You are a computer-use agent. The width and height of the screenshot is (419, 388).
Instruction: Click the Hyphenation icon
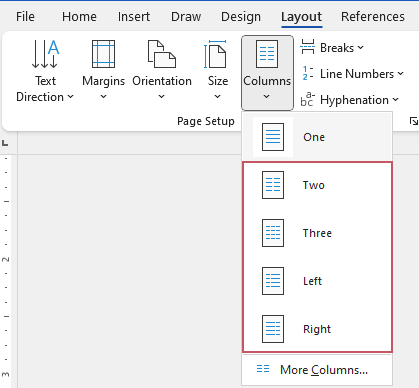pos(307,99)
